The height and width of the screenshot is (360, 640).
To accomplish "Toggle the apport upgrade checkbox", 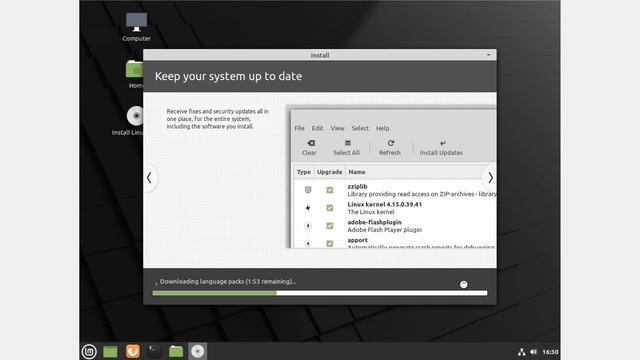I will pos(329,244).
